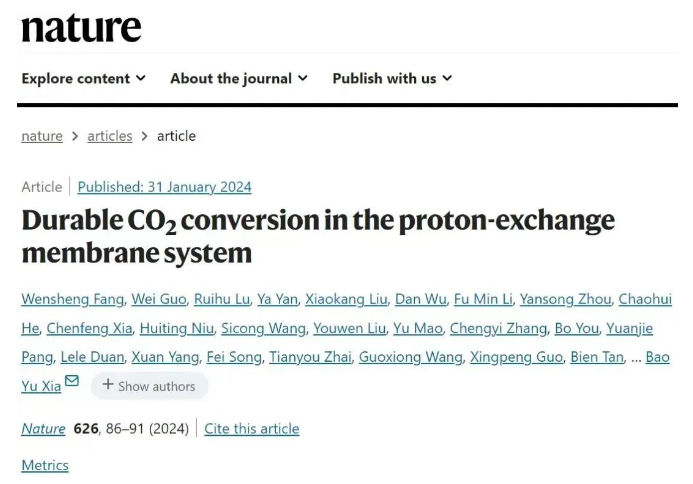
Task: Open the Published: 31 January 2024 link
Action: (164, 187)
